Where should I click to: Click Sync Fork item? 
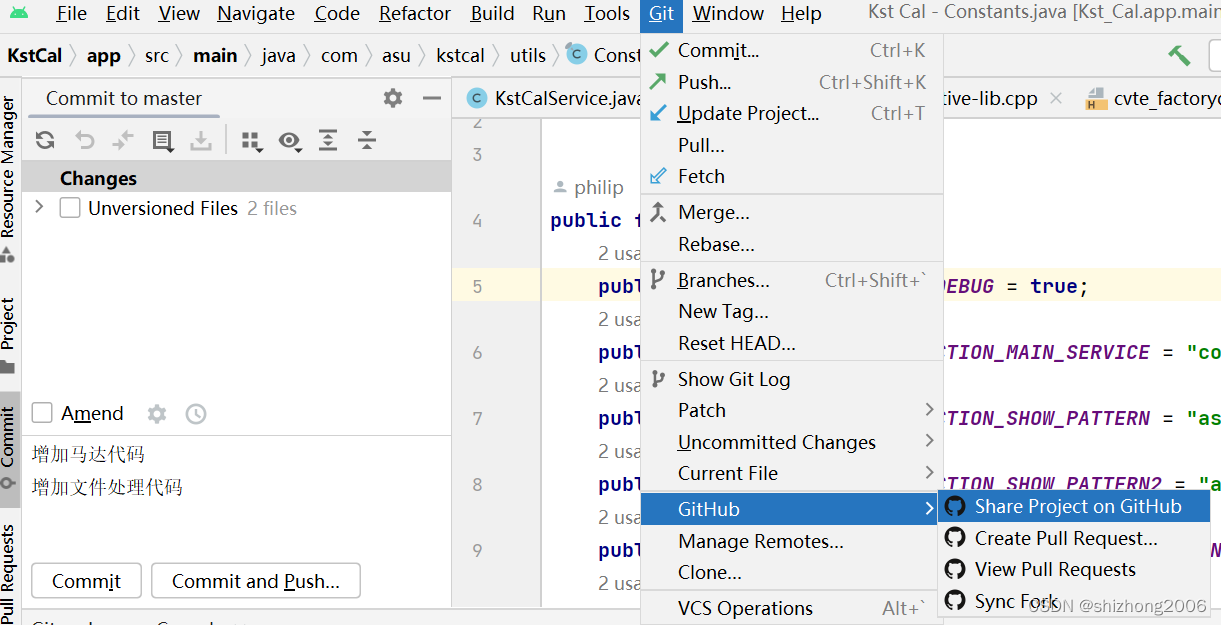tap(1074, 601)
